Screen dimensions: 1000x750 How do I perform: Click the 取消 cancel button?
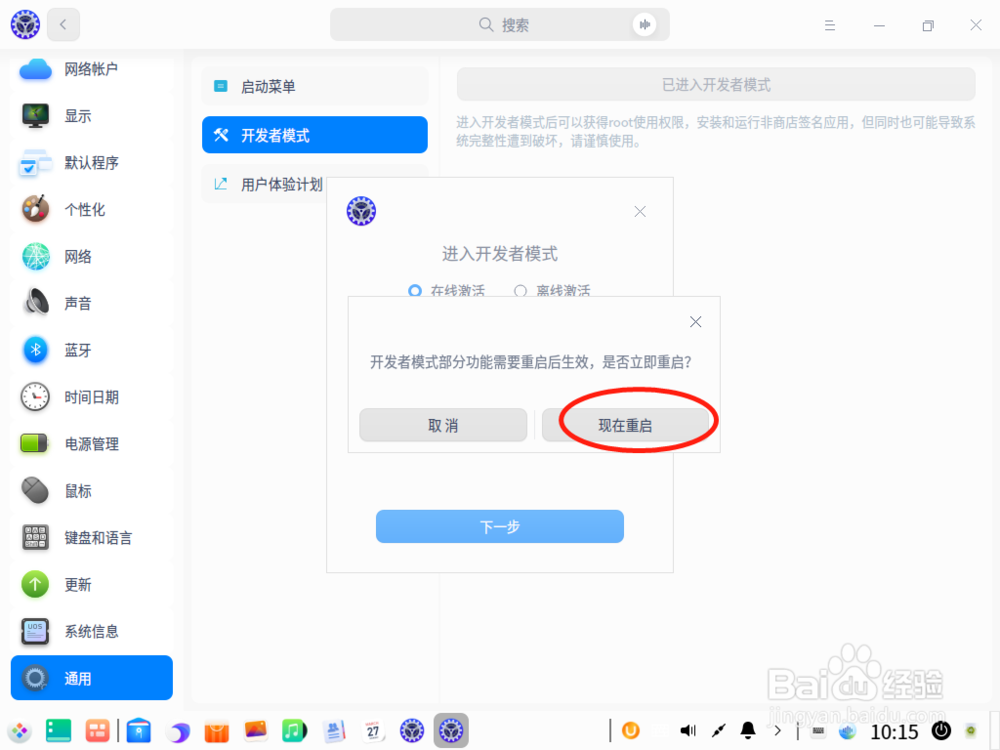(443, 424)
